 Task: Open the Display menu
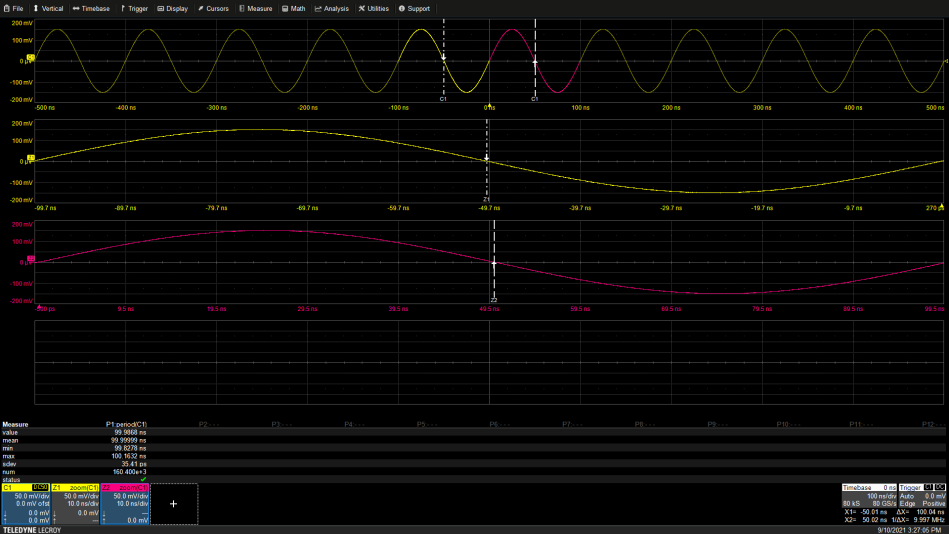[172, 8]
